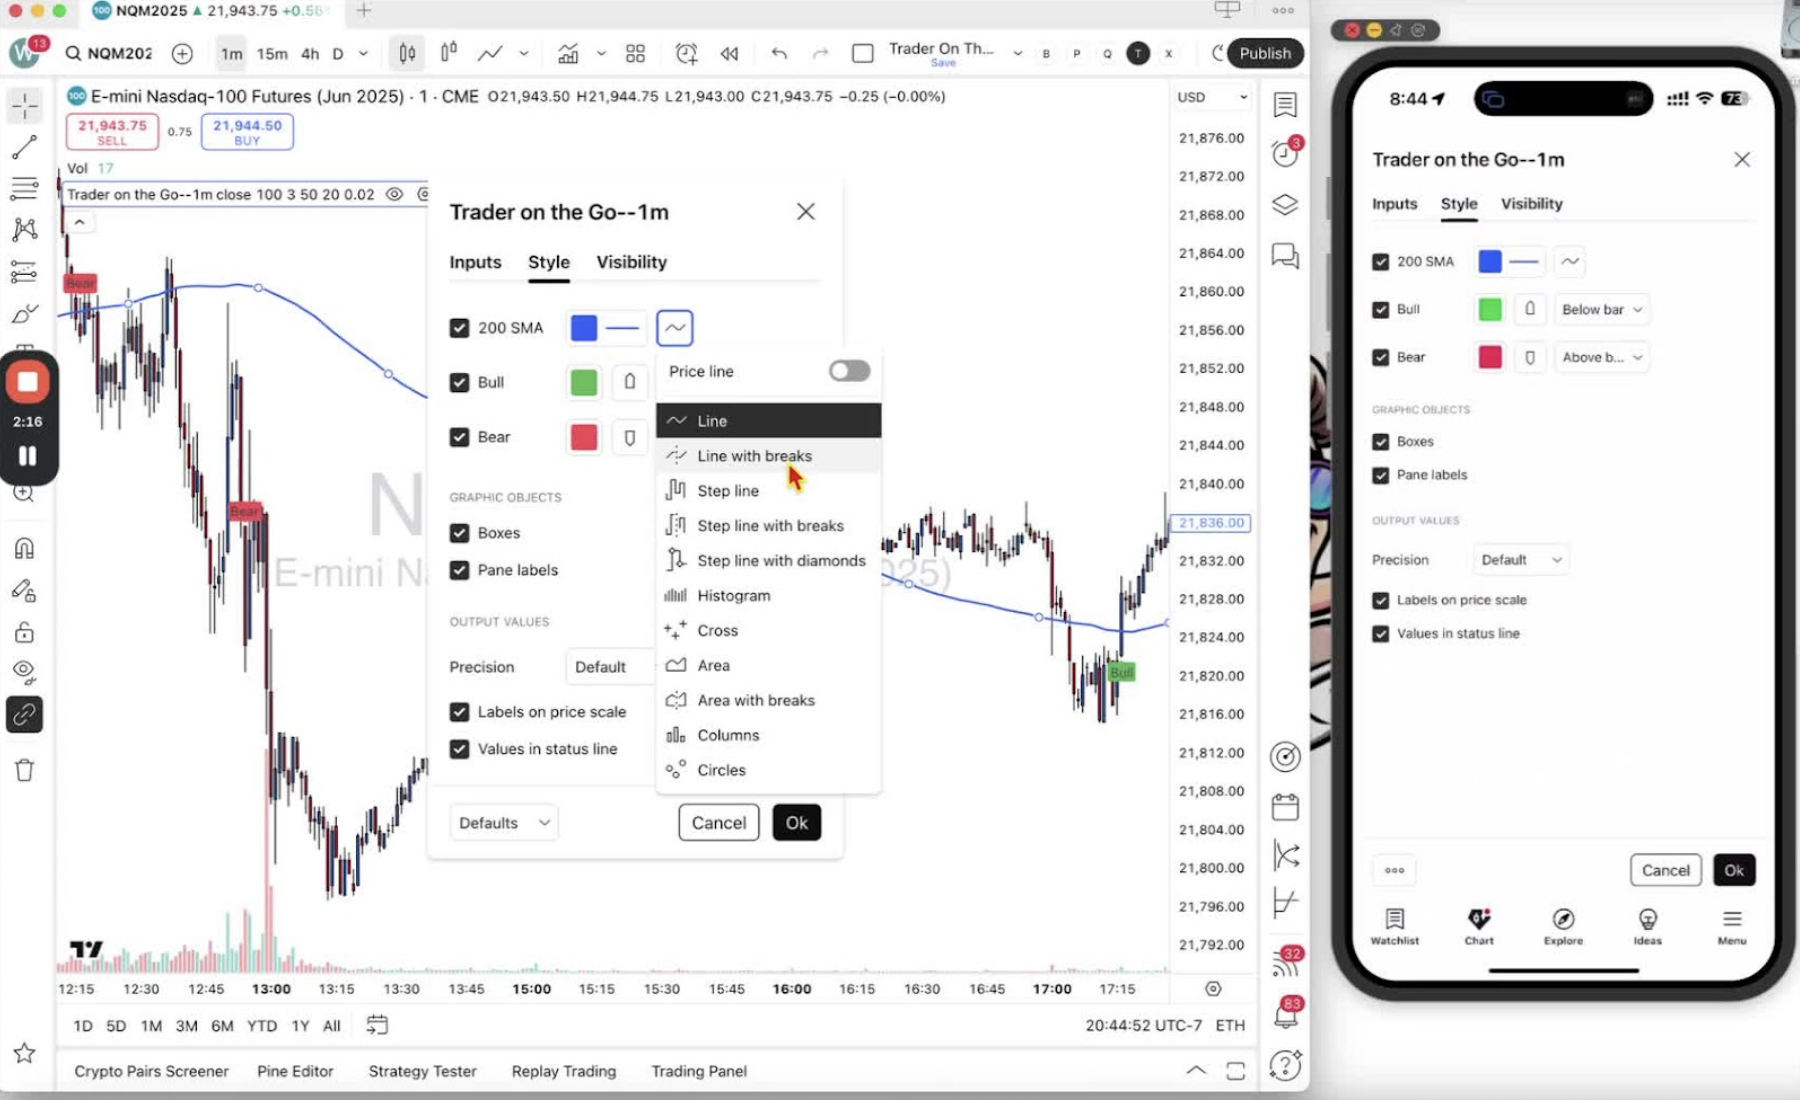Open the patterns tool in left toolbar
1800x1100 pixels.
[x=24, y=229]
